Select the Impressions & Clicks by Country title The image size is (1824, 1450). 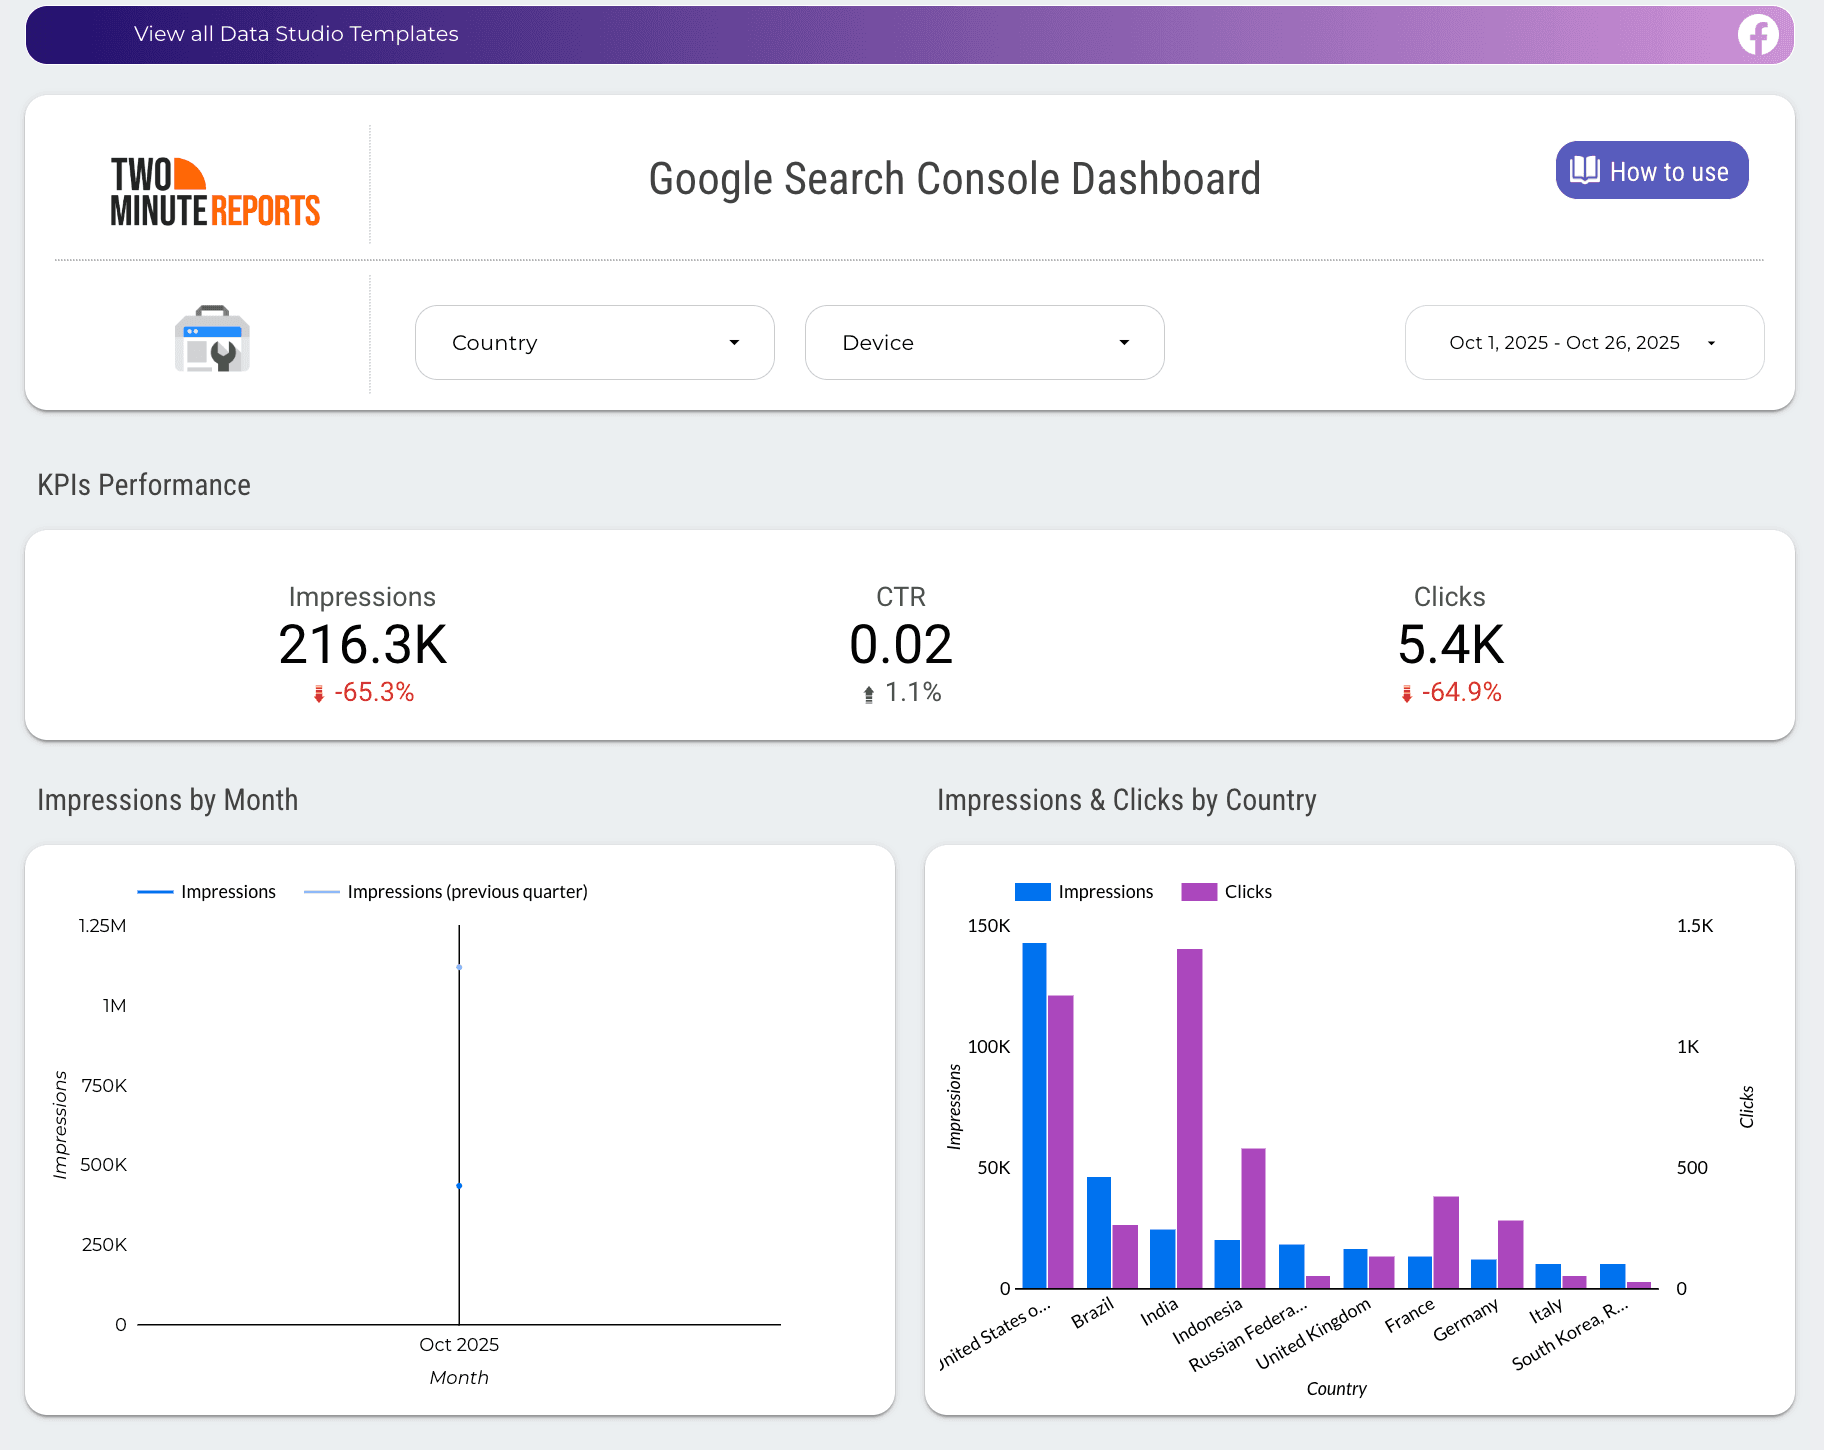(x=1127, y=800)
